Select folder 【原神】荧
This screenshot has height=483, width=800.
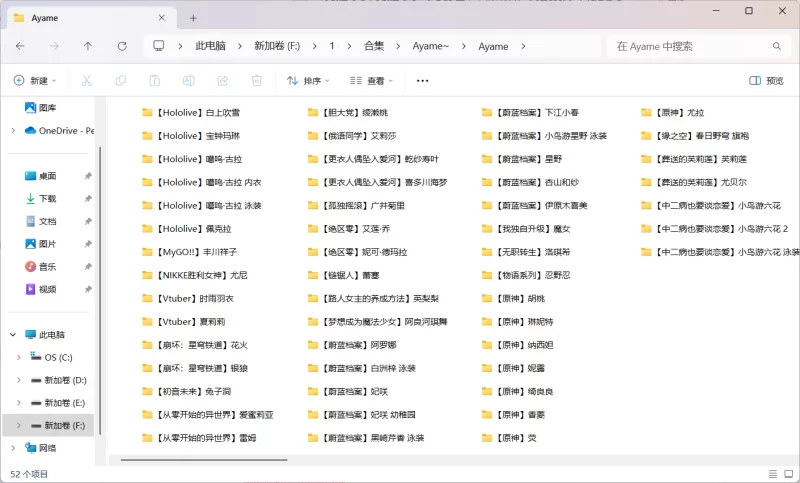coord(509,438)
